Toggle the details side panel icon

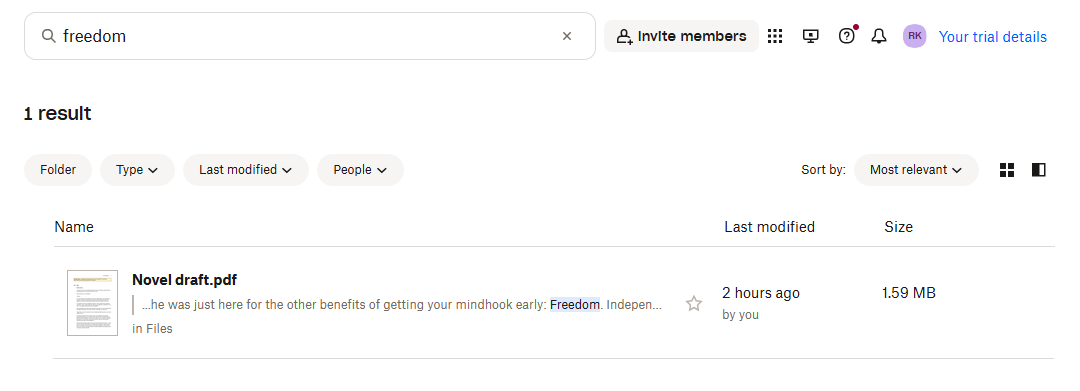(x=1039, y=170)
